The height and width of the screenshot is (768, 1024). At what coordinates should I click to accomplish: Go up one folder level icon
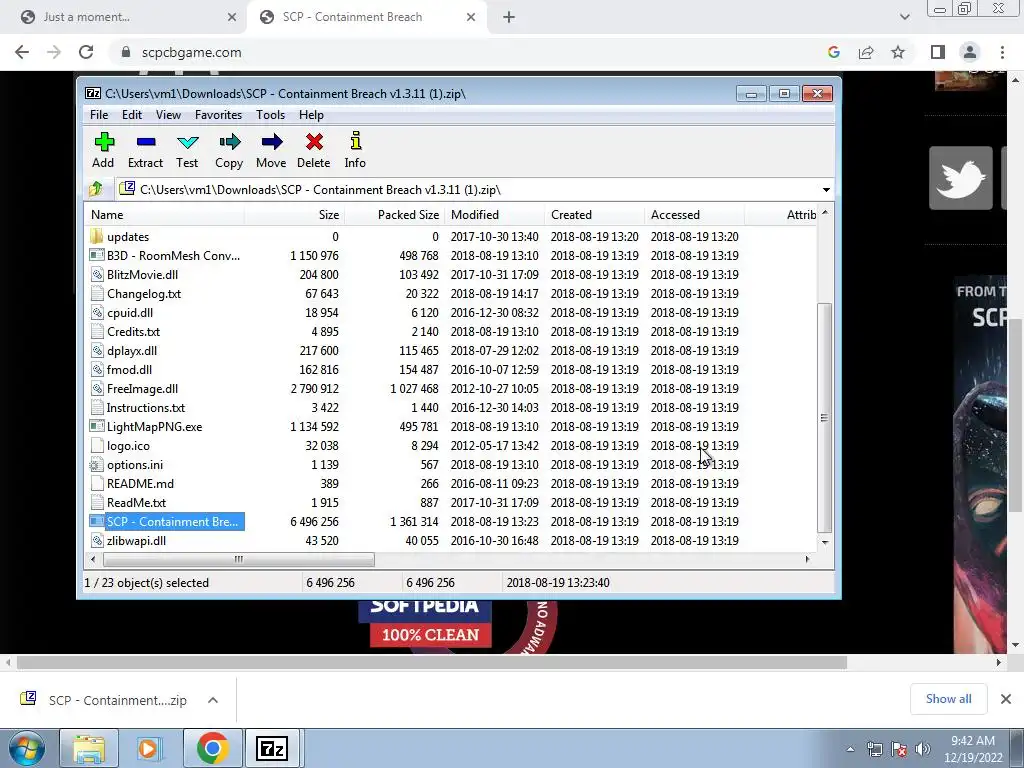(96, 189)
